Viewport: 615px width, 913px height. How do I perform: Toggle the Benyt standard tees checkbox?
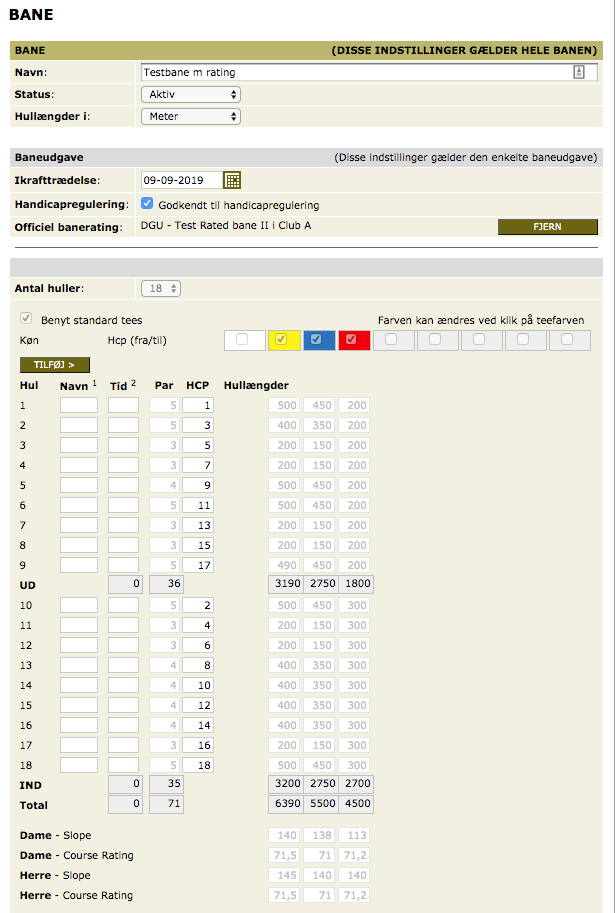click(x=27, y=320)
